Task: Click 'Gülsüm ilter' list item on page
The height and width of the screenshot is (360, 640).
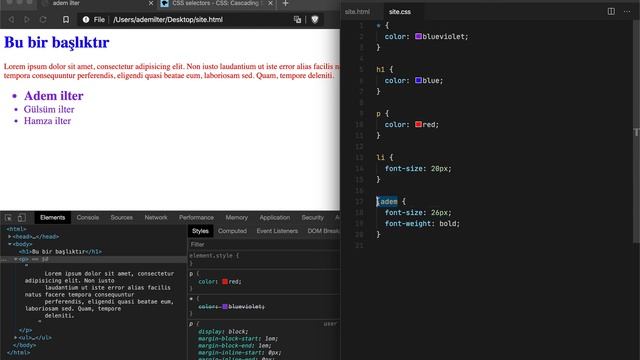Action: pyautogui.click(x=49, y=109)
